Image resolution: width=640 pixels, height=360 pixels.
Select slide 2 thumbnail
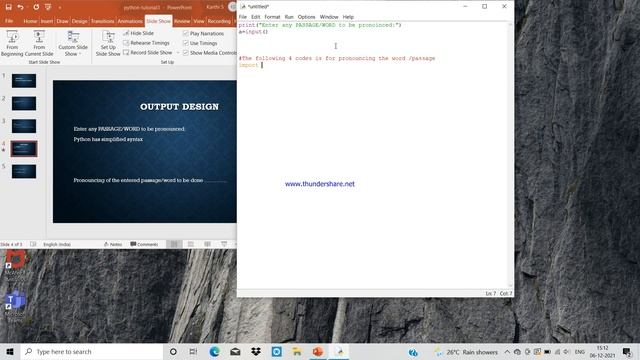click(x=24, y=103)
